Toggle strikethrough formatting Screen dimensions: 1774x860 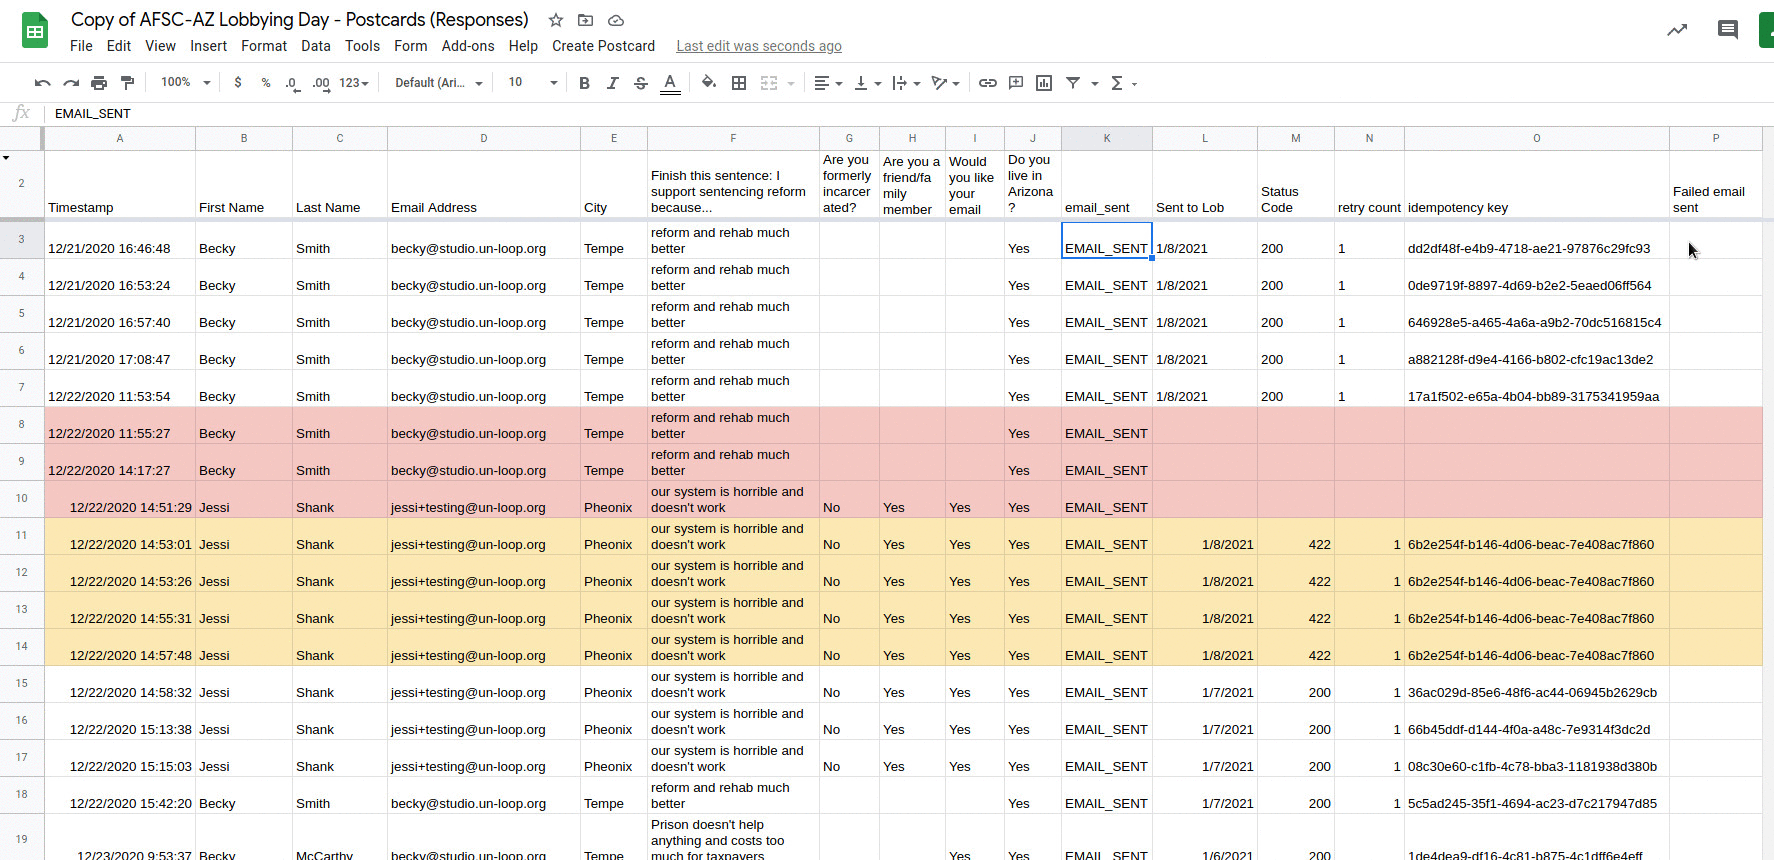641,83
